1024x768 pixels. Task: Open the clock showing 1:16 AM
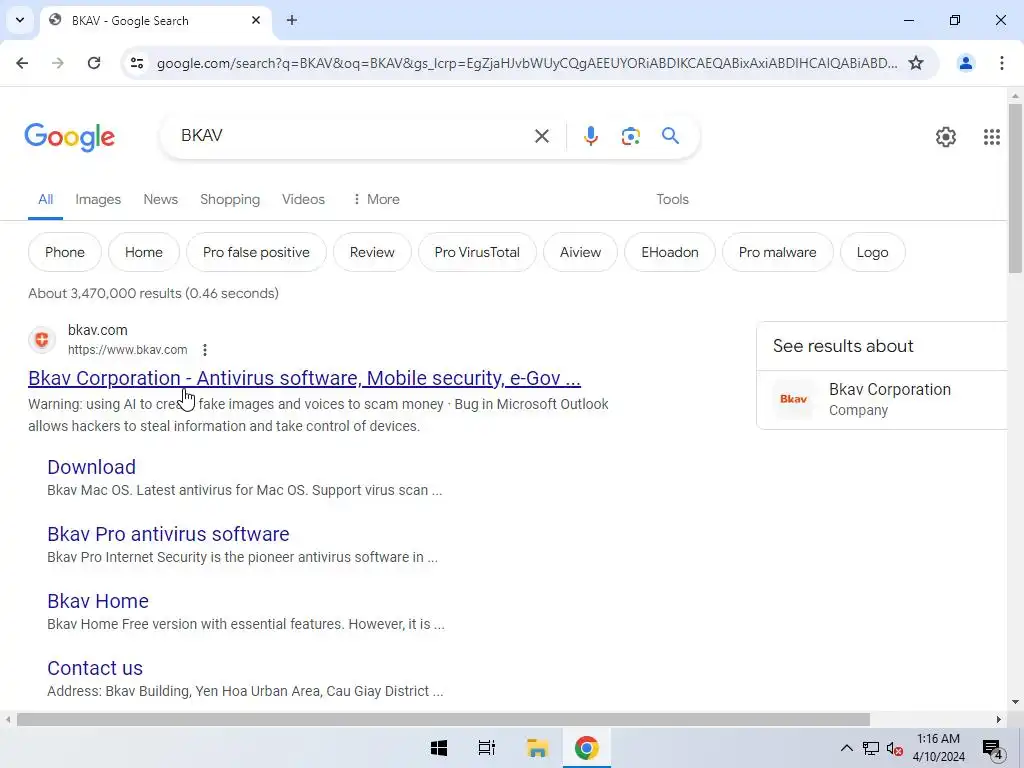click(938, 748)
